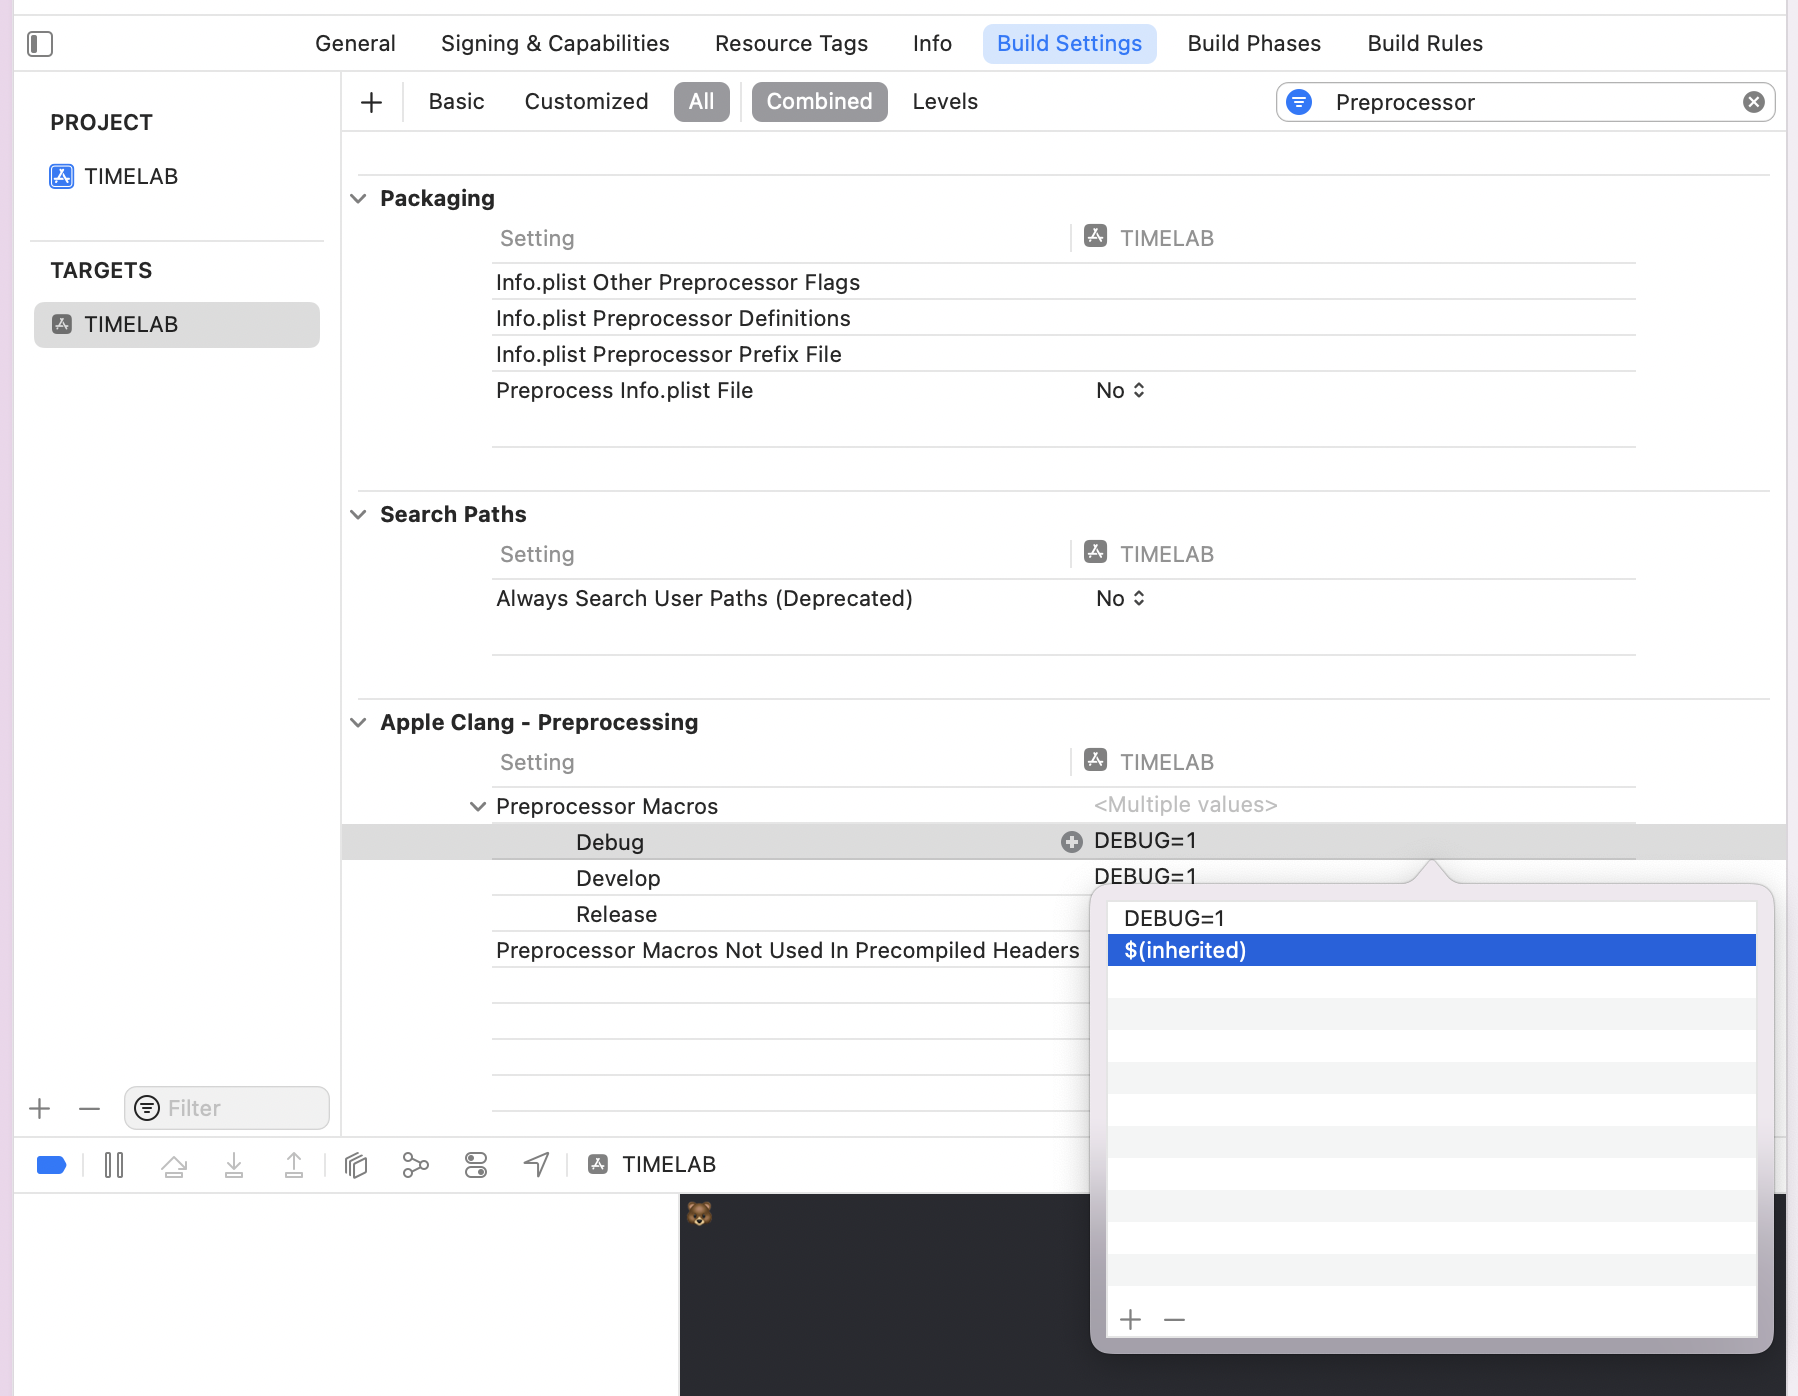
Task: Show Customized build settings
Action: pos(586,102)
